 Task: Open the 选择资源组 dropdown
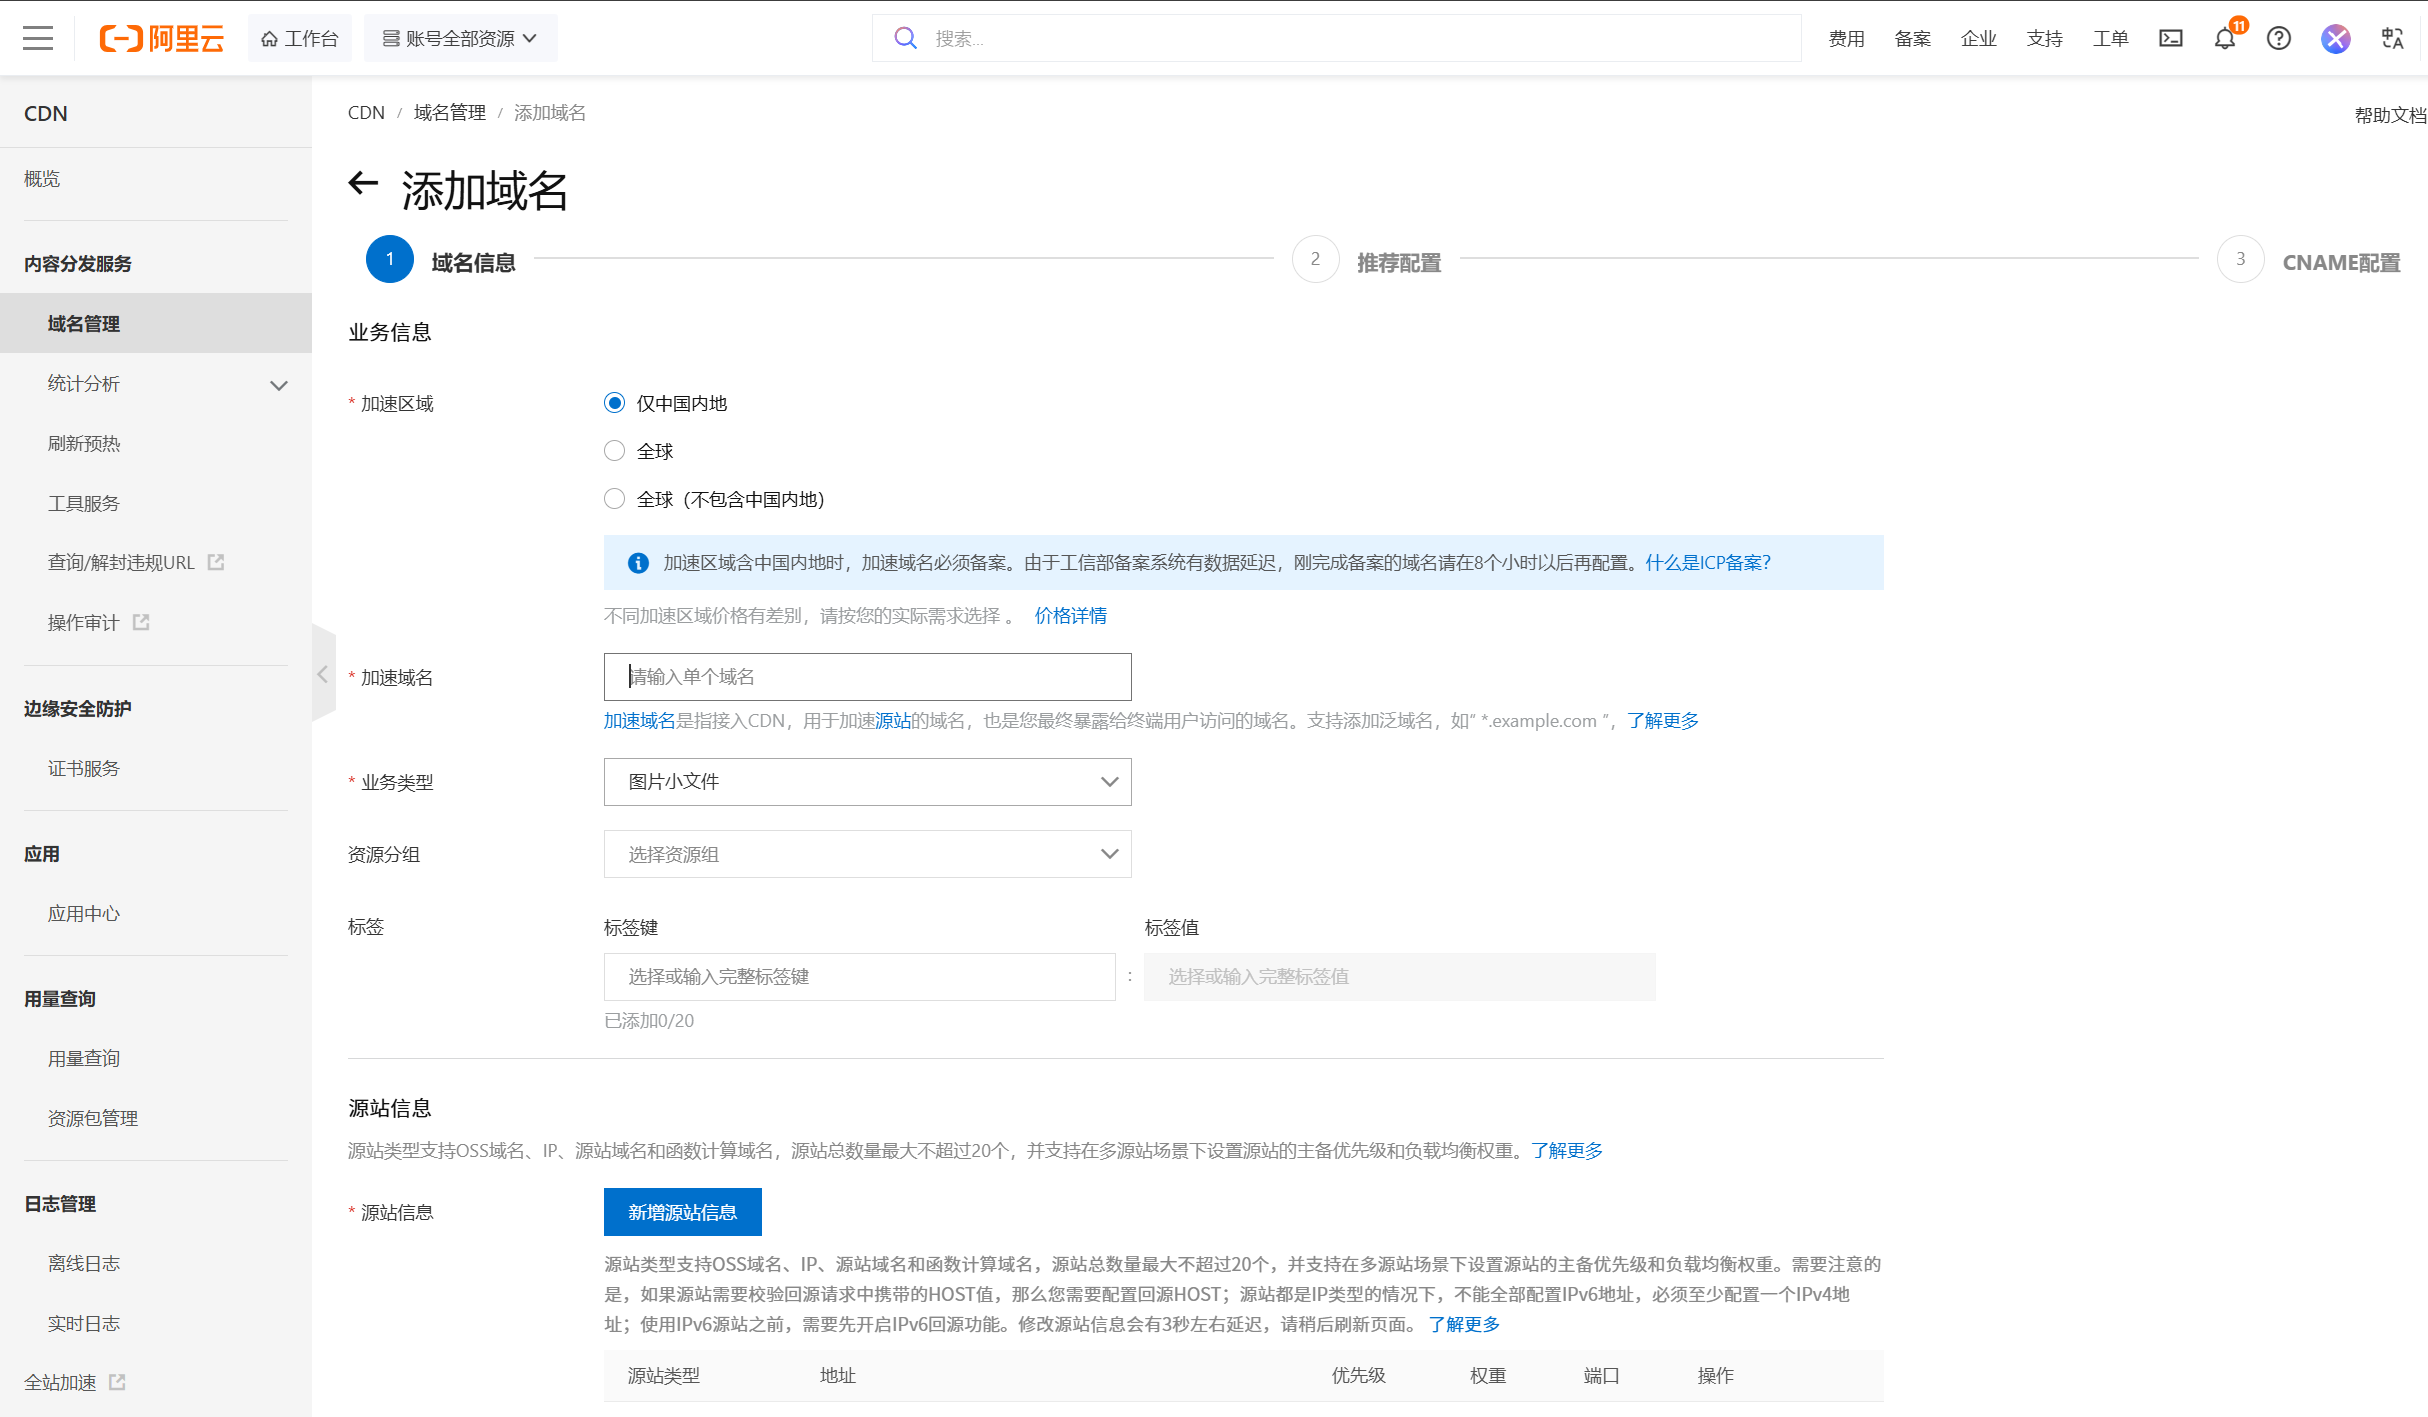coord(867,854)
